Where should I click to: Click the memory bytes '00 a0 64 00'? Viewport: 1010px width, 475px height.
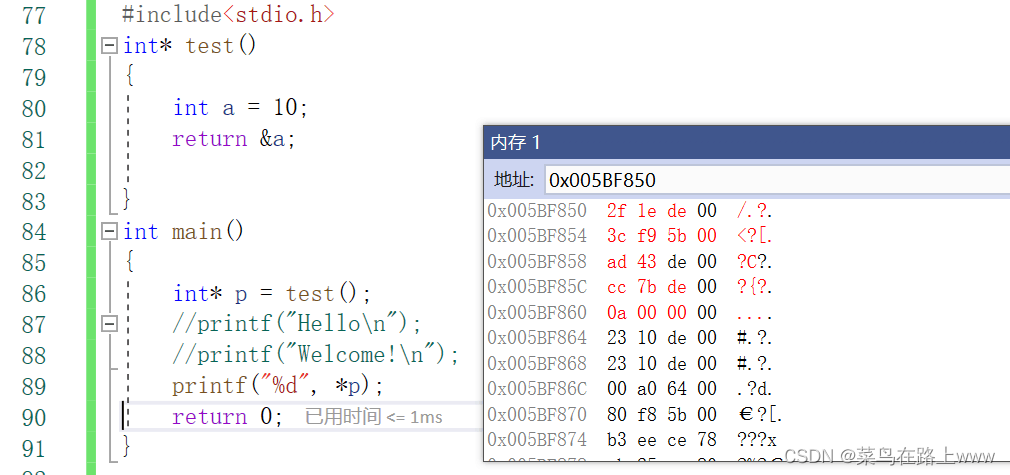click(662, 388)
